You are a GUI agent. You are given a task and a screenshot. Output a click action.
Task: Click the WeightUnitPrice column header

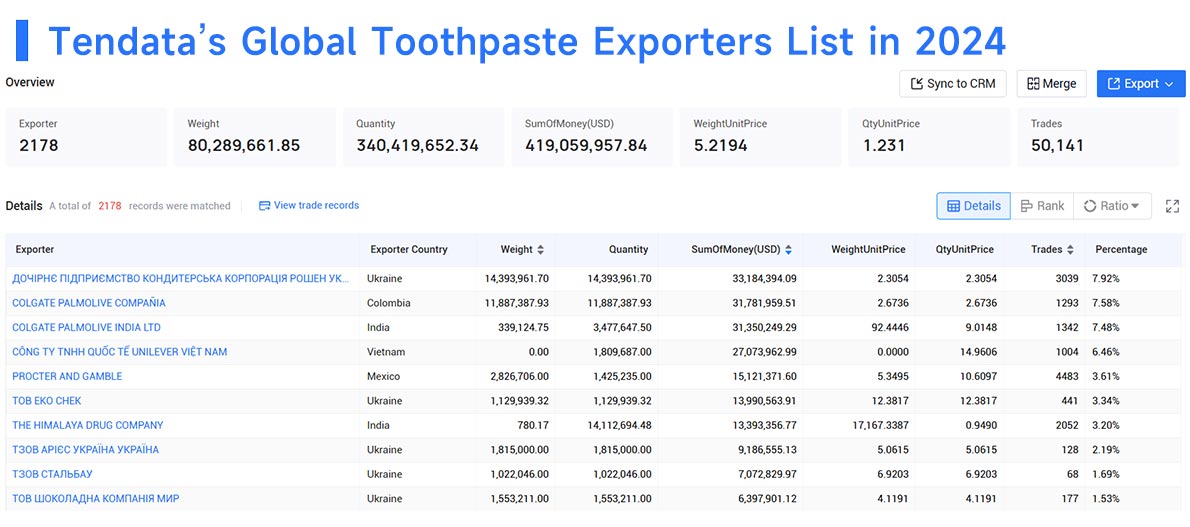click(868, 249)
